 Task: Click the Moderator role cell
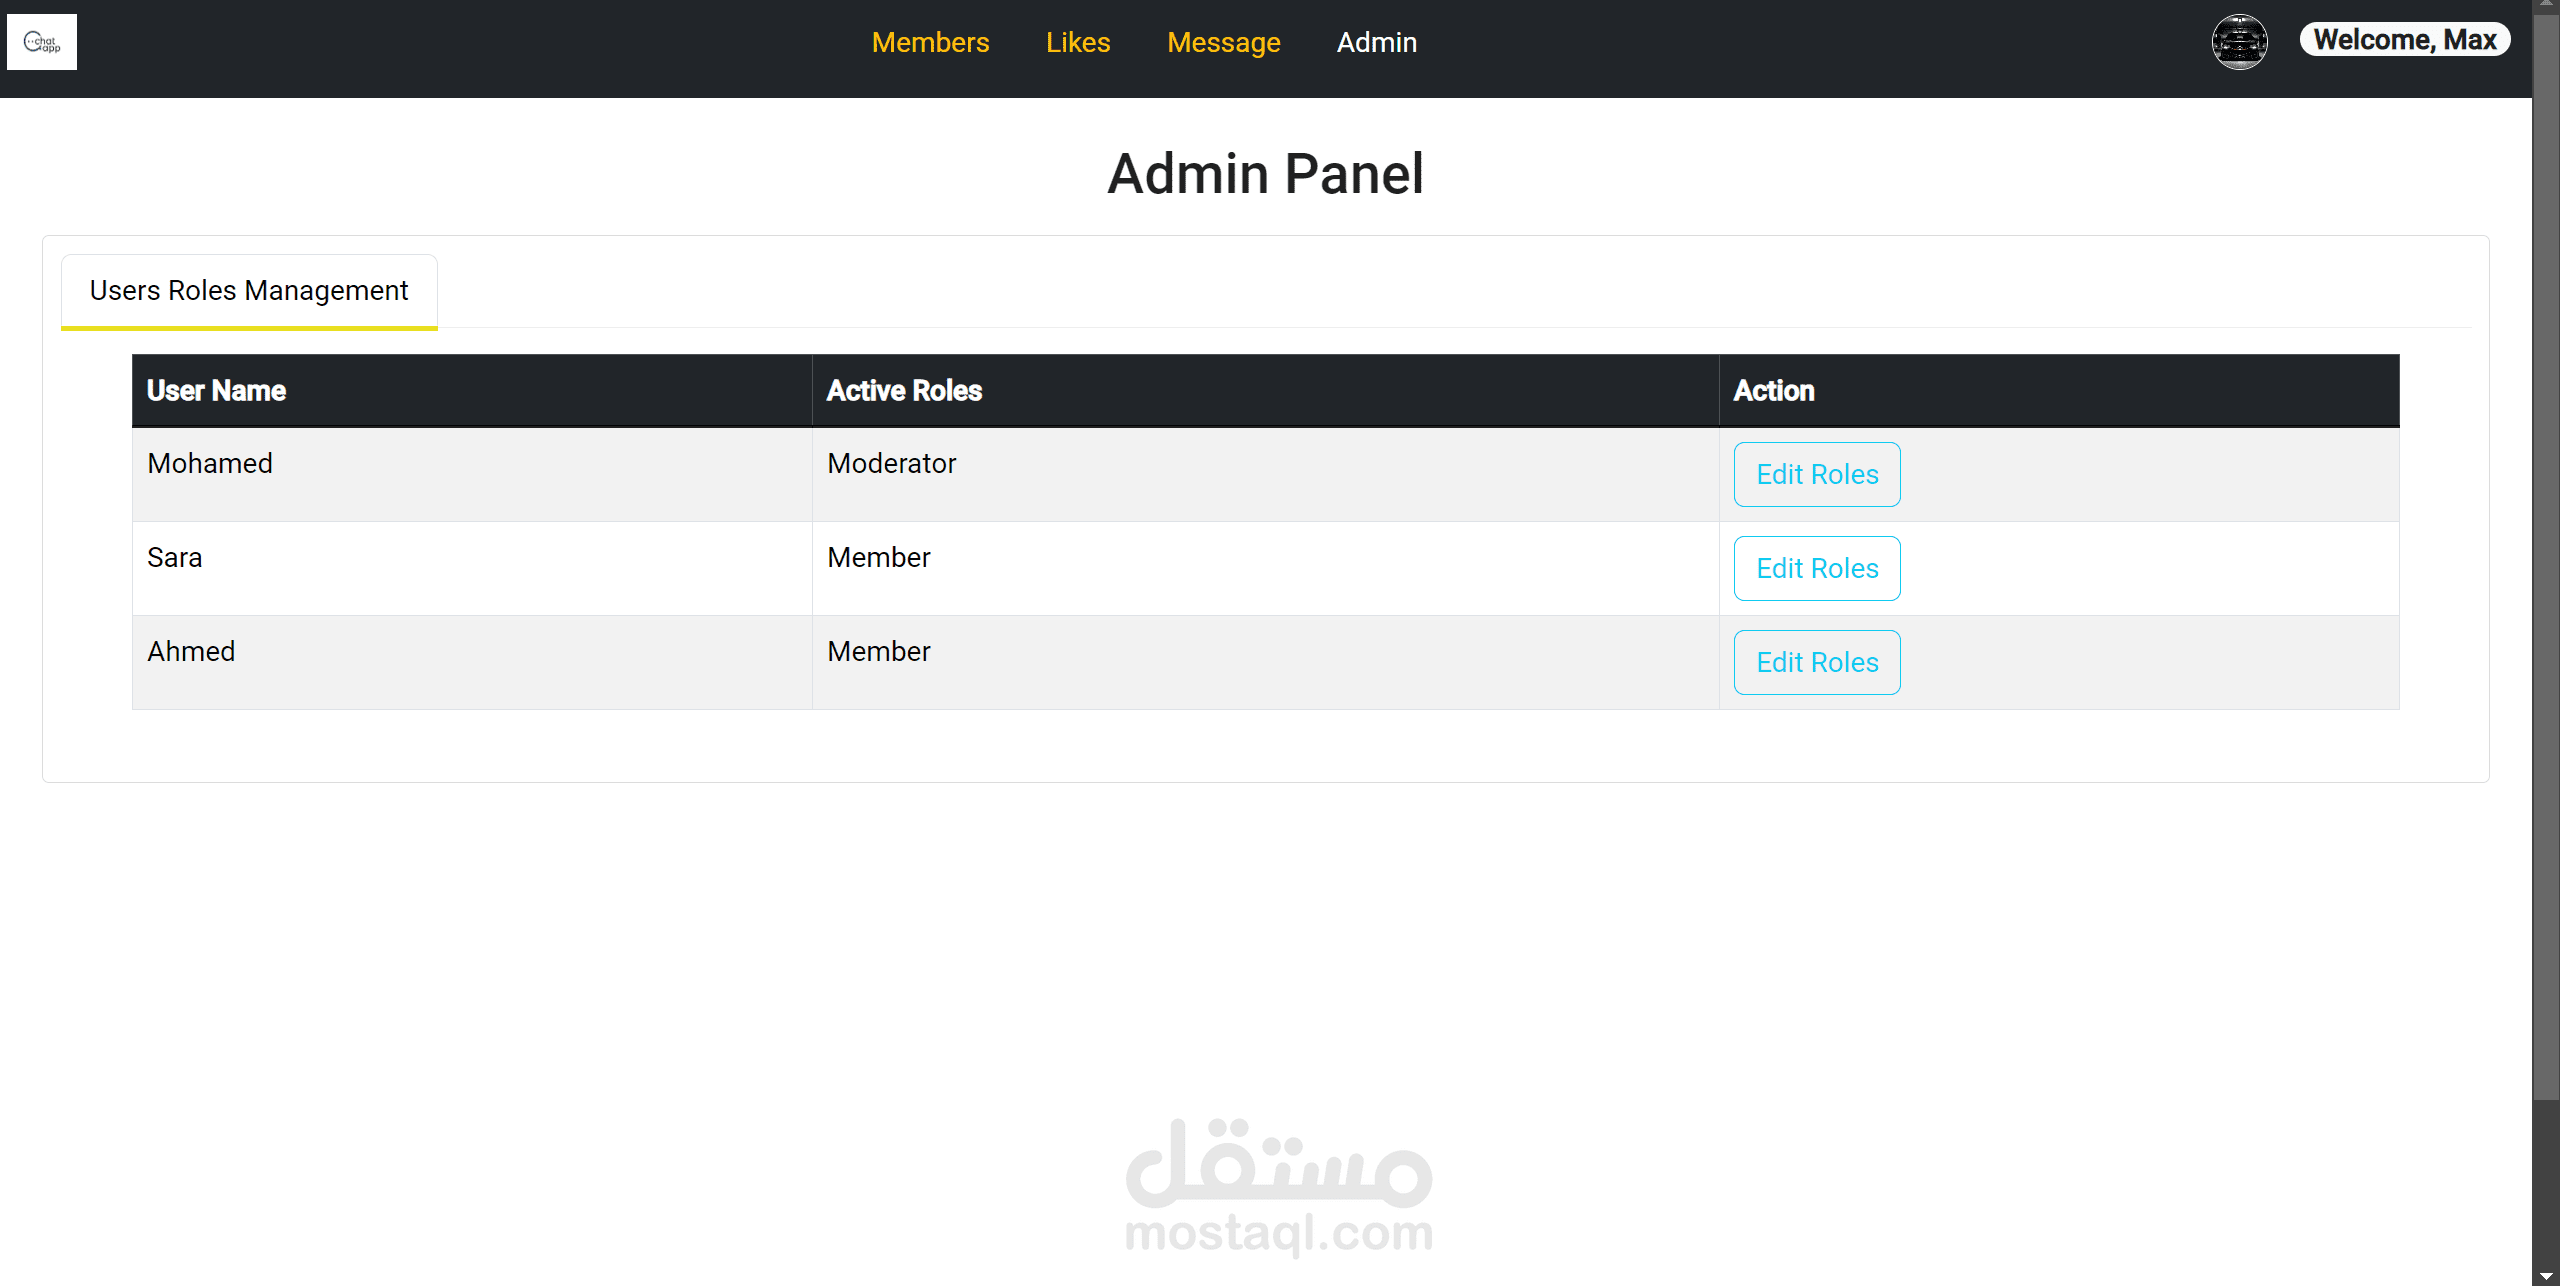pyautogui.click(x=891, y=463)
